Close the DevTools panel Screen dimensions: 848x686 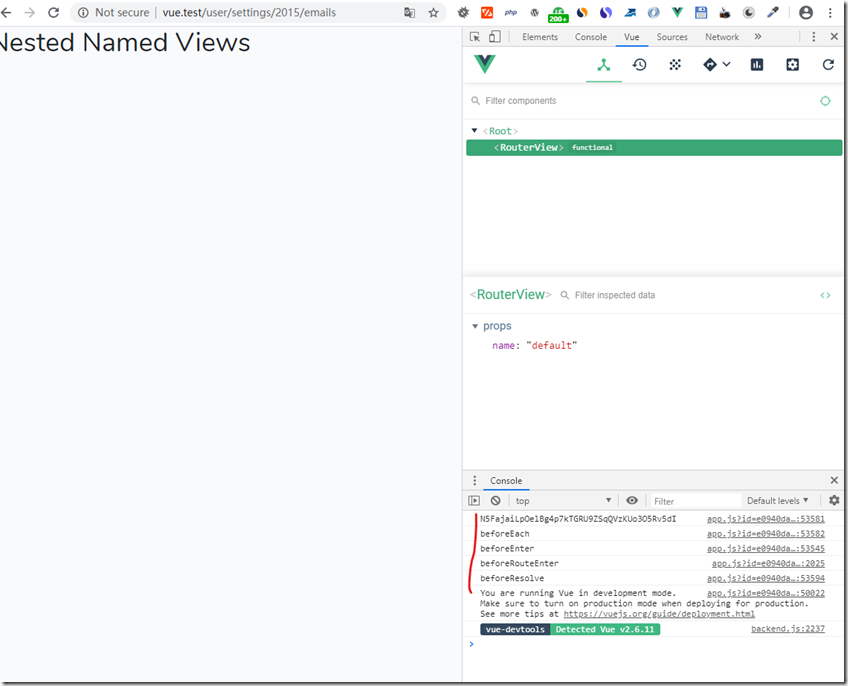[834, 37]
